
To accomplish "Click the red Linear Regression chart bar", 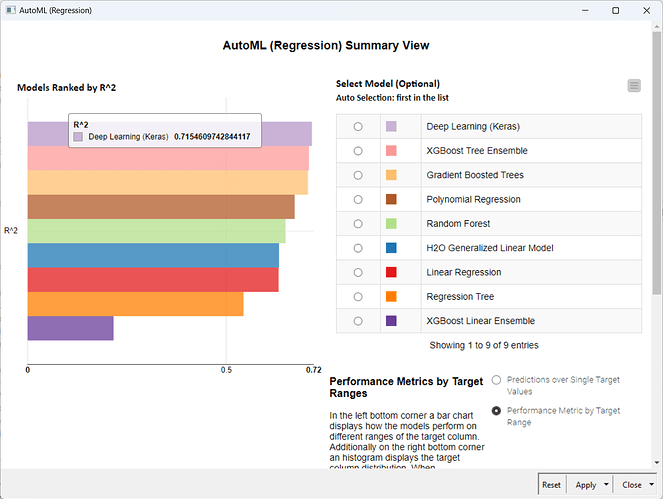I will 152,280.
